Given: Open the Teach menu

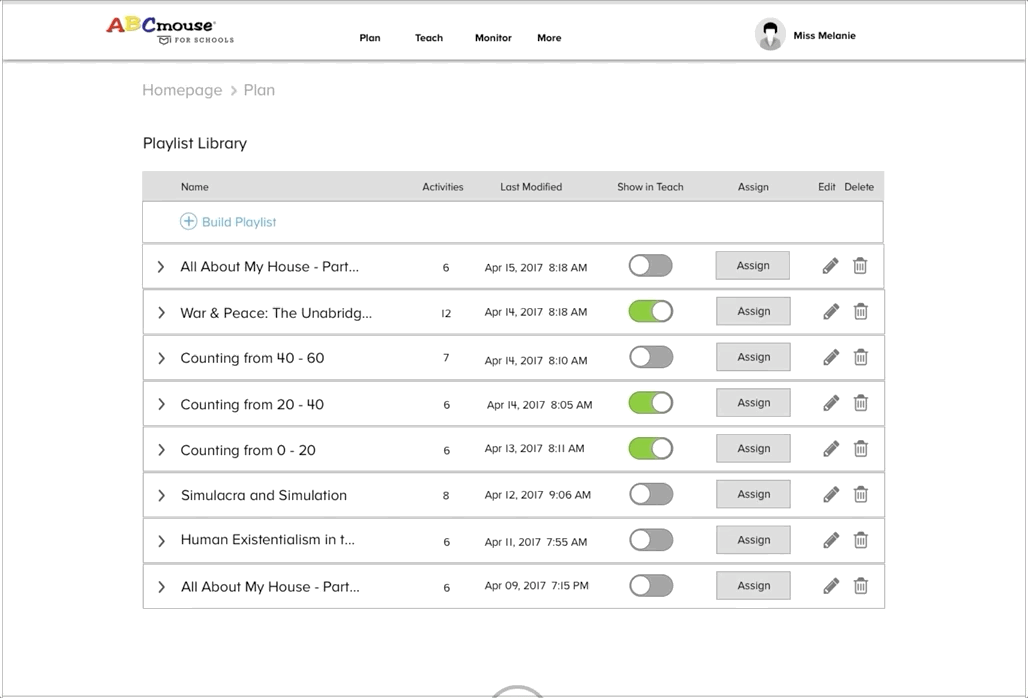Looking at the screenshot, I should (x=429, y=38).
